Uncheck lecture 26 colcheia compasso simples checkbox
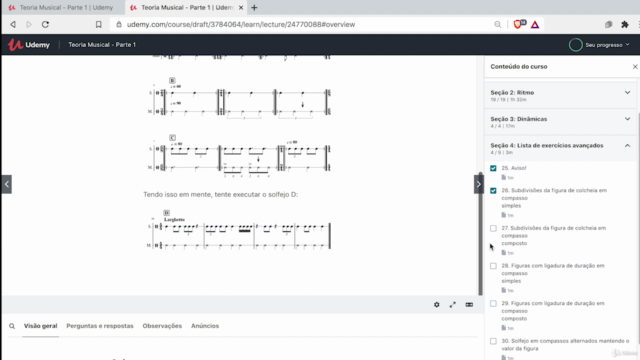 (493, 191)
